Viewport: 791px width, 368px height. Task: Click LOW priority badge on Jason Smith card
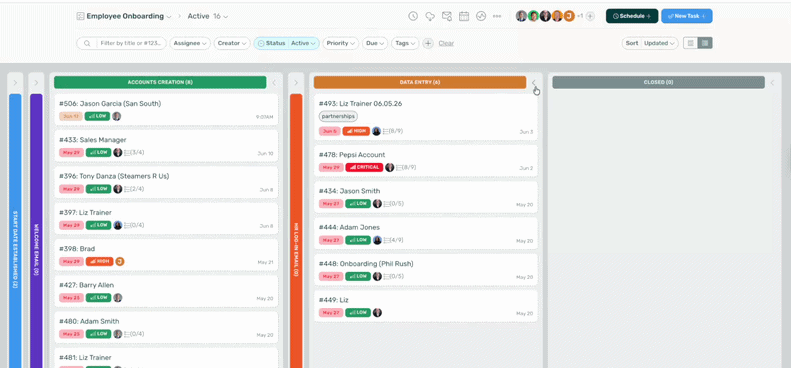(x=358, y=204)
